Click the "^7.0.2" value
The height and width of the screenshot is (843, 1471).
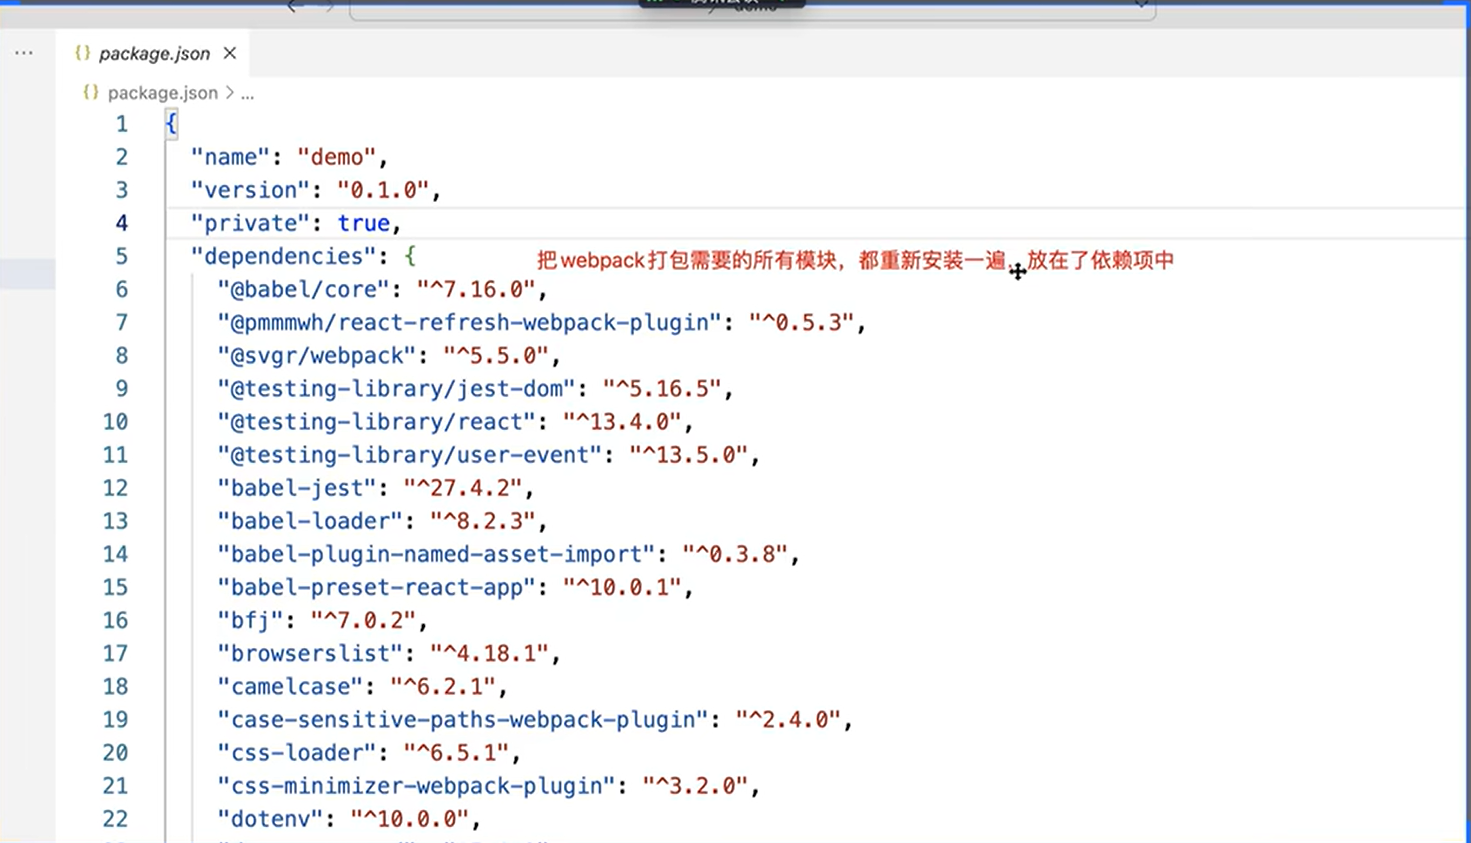point(363,620)
